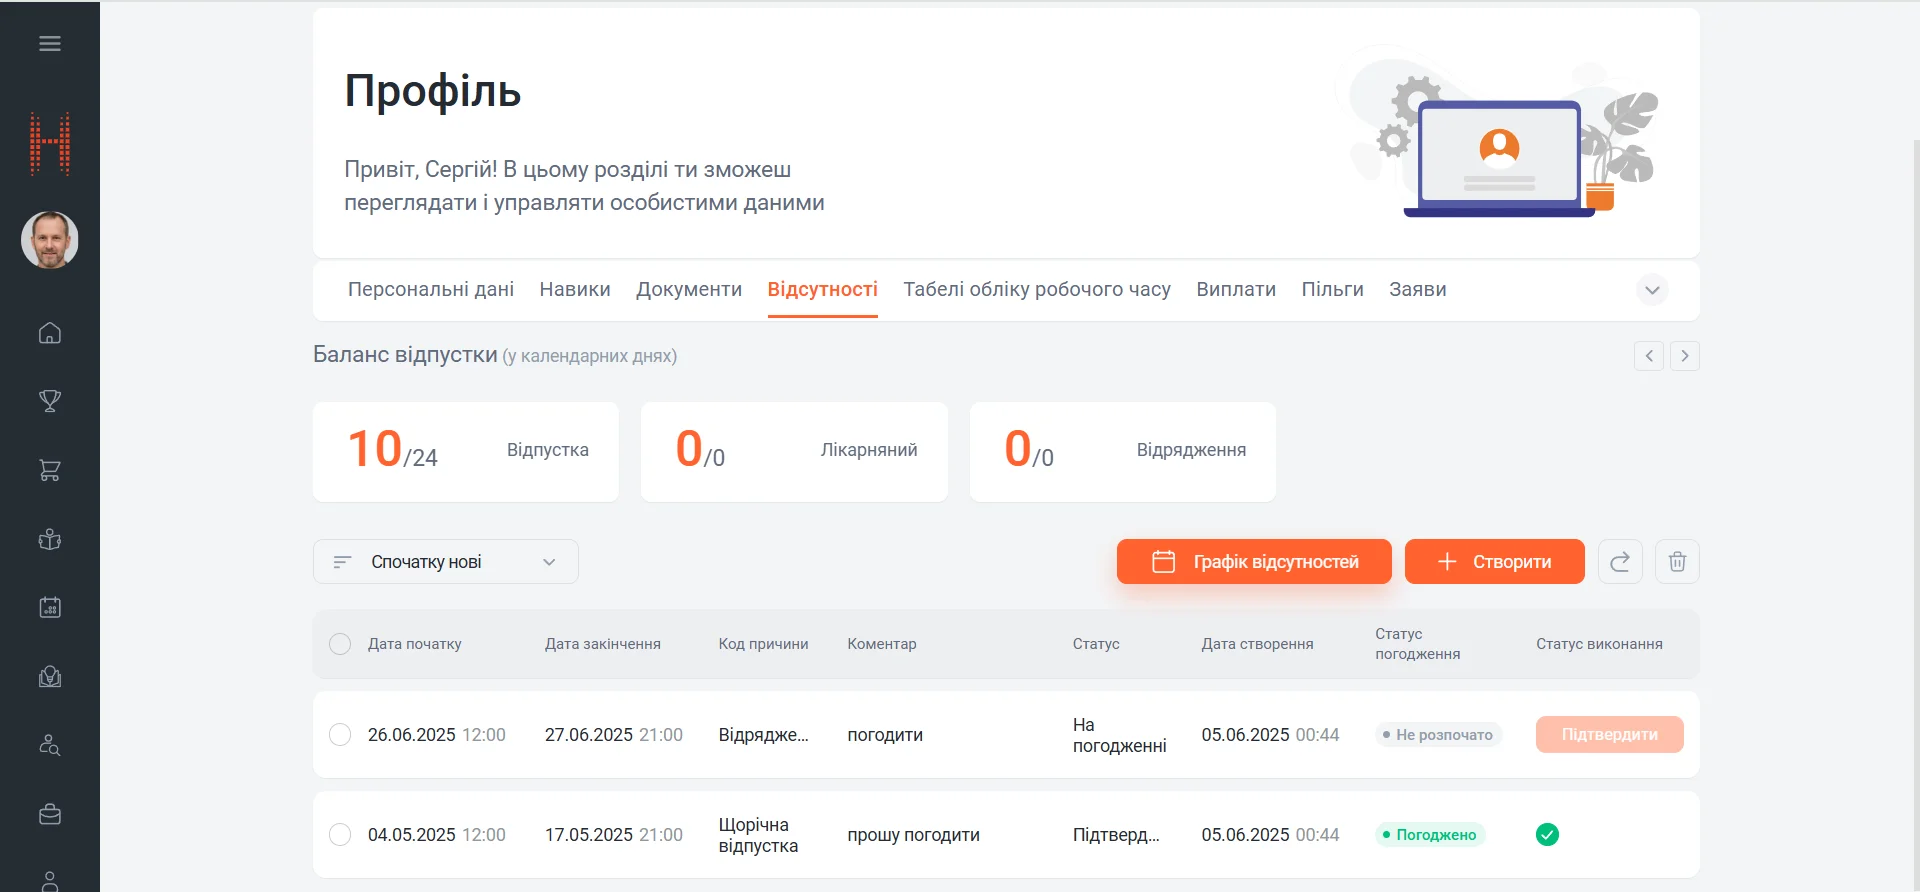Click the Не розпочато status badge
This screenshot has height=892, width=1920.
coord(1438,735)
